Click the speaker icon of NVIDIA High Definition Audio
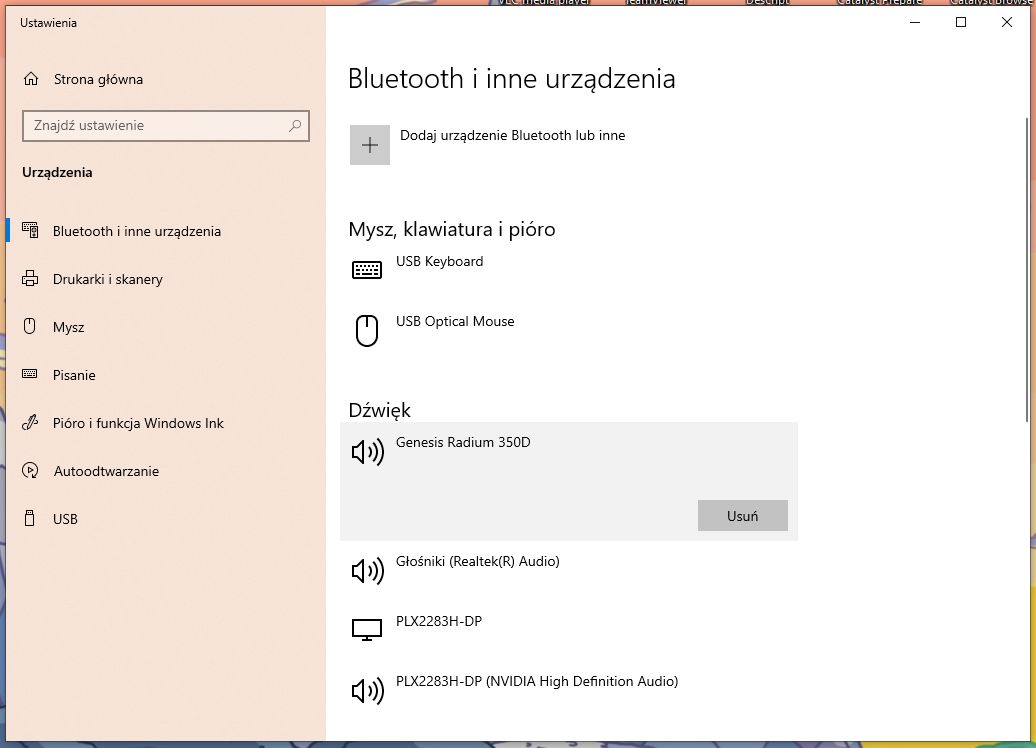Image resolution: width=1036 pixels, height=748 pixels. tap(367, 691)
